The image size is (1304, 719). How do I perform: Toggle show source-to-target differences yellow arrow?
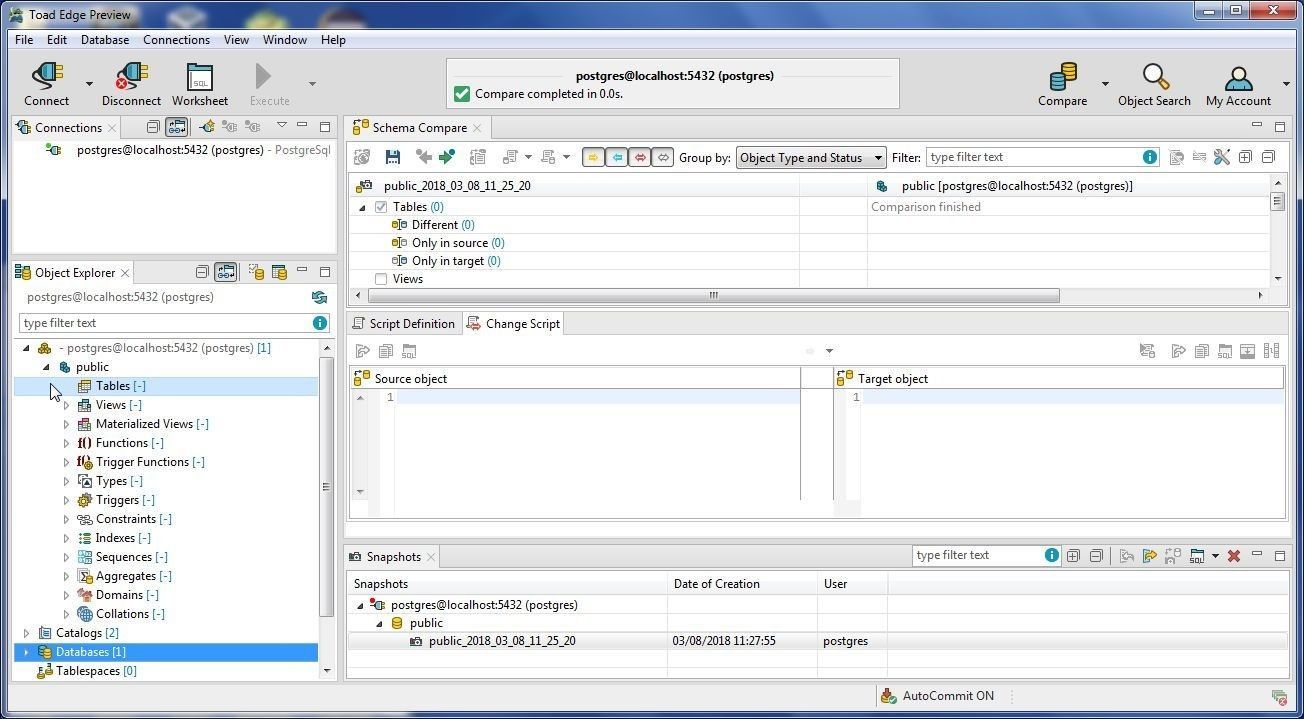click(x=593, y=157)
